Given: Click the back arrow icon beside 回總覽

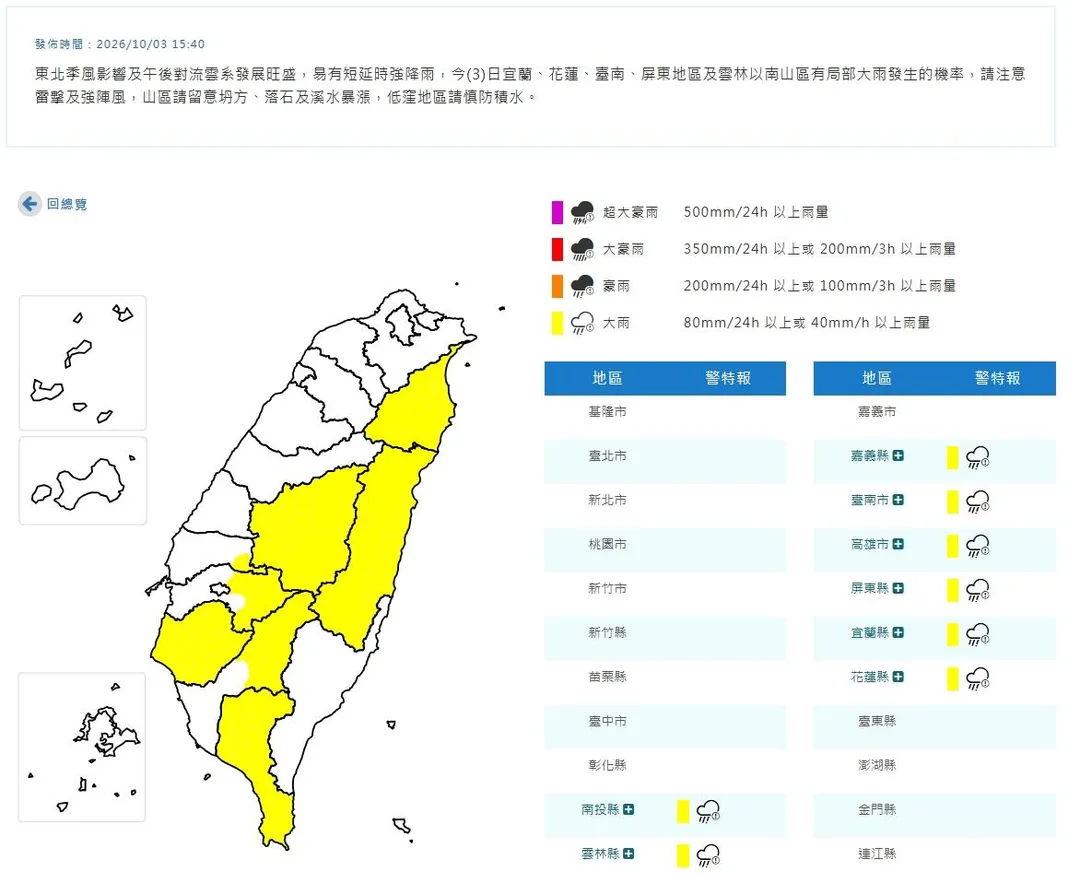Looking at the screenshot, I should tap(30, 204).
